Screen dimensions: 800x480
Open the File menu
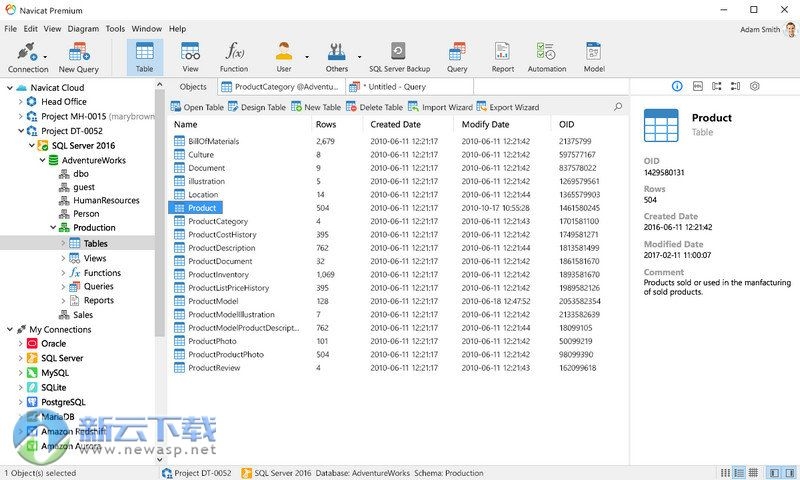click(10, 29)
